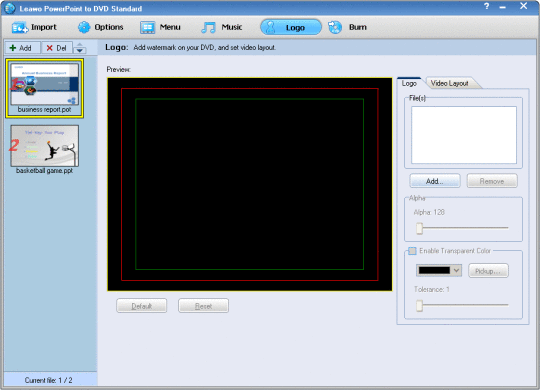Click the Tolerance: 1 value label
The image size is (540, 390).
(x=432, y=289)
